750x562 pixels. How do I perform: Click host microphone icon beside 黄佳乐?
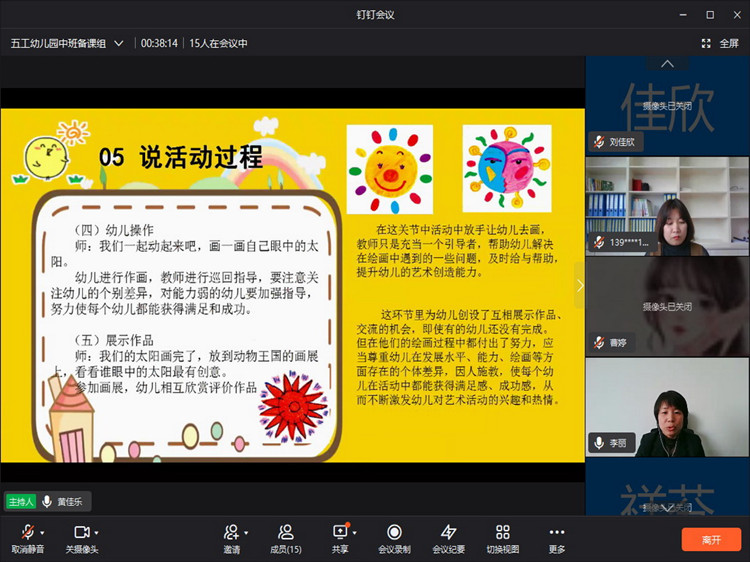(x=47, y=501)
